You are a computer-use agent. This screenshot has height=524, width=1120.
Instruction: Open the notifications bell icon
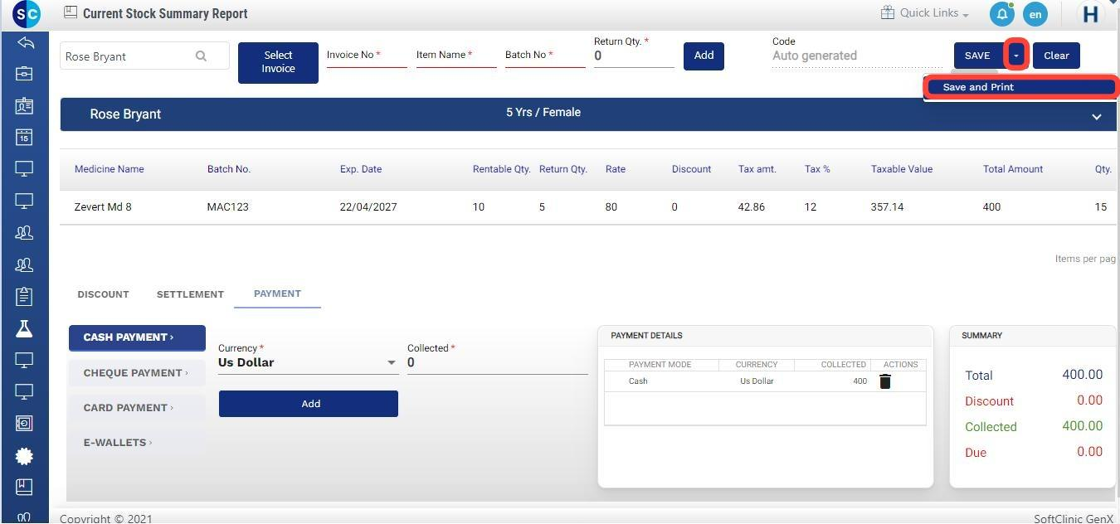1001,14
